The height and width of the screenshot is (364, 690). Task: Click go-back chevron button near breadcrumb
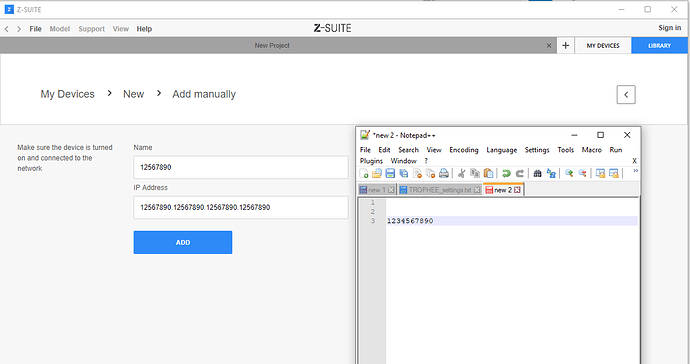tap(626, 95)
